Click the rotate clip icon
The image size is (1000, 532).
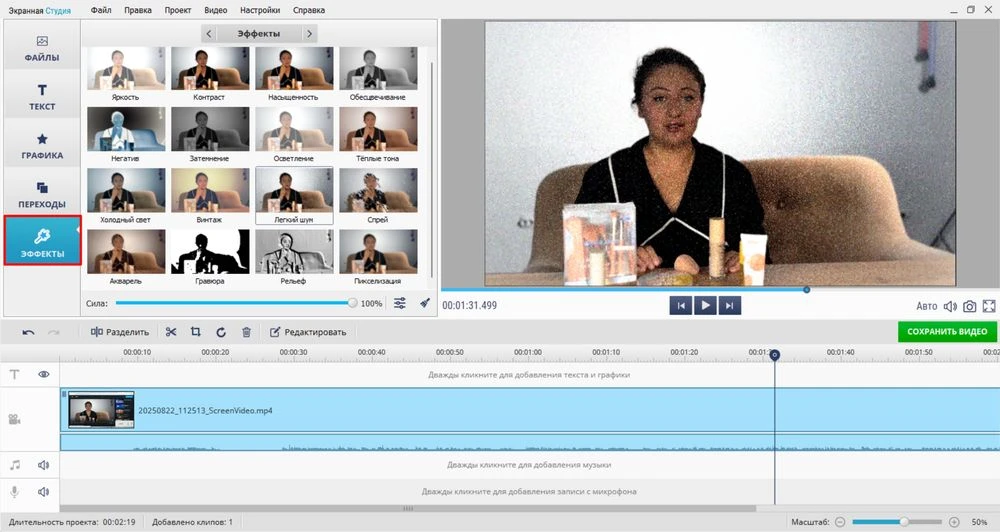coord(220,332)
